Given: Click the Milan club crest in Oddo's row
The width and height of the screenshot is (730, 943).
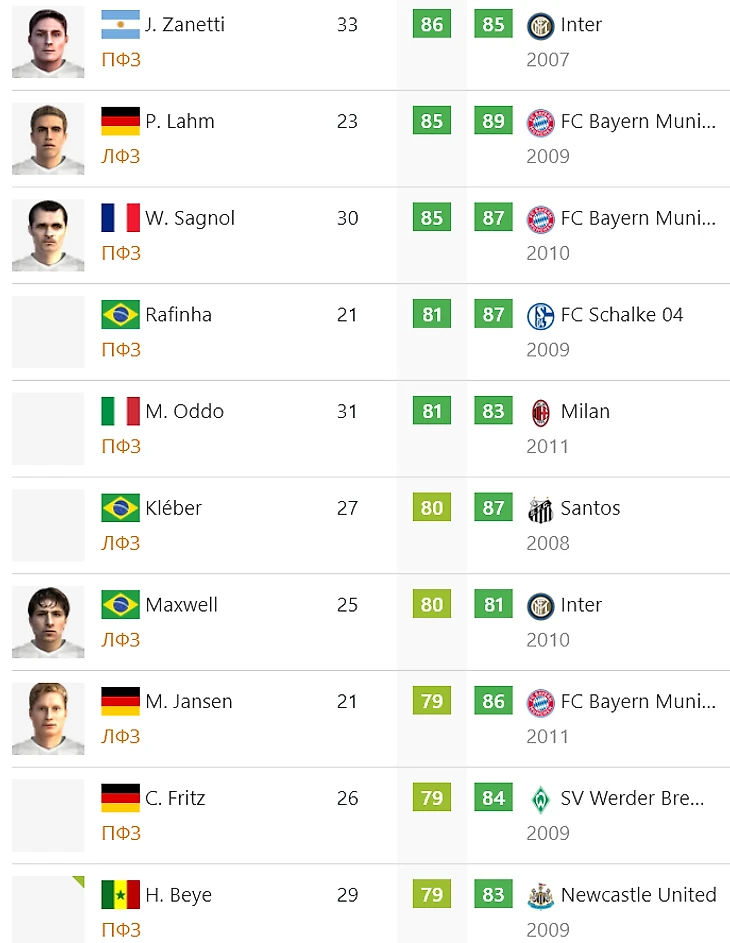Looking at the screenshot, I should 540,412.
